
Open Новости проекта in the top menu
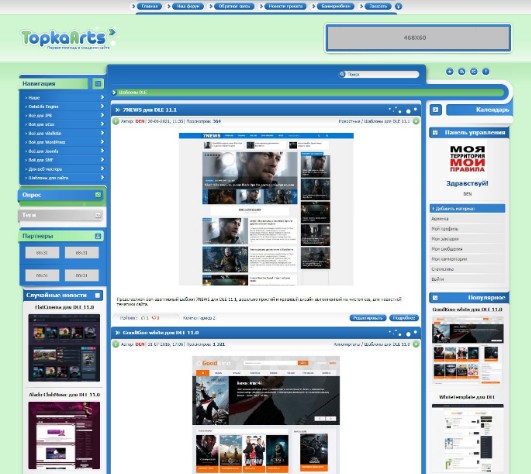coord(285,6)
